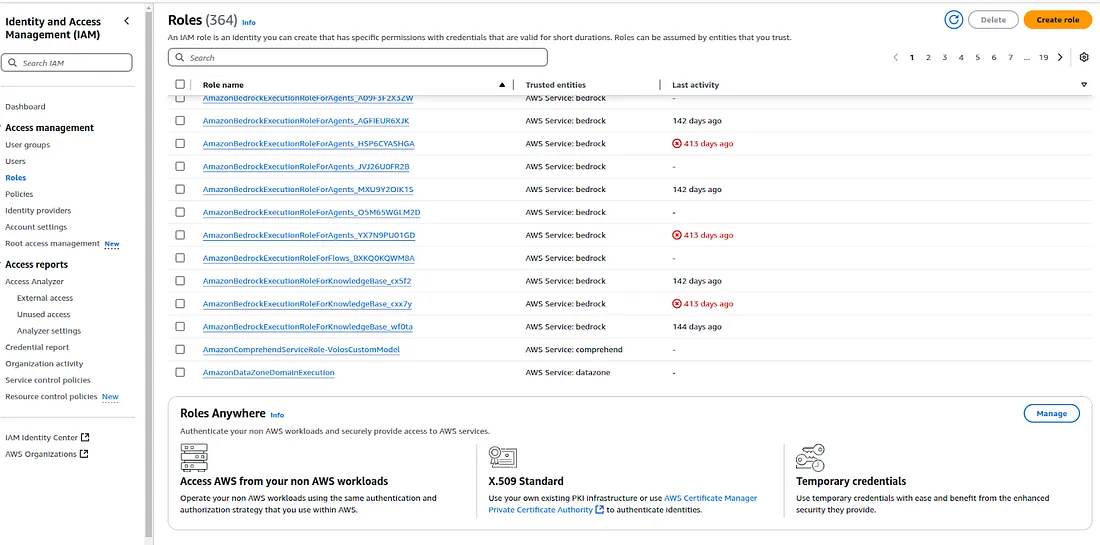Open table preferences gear icon
The height and width of the screenshot is (545, 1100).
point(1084,58)
